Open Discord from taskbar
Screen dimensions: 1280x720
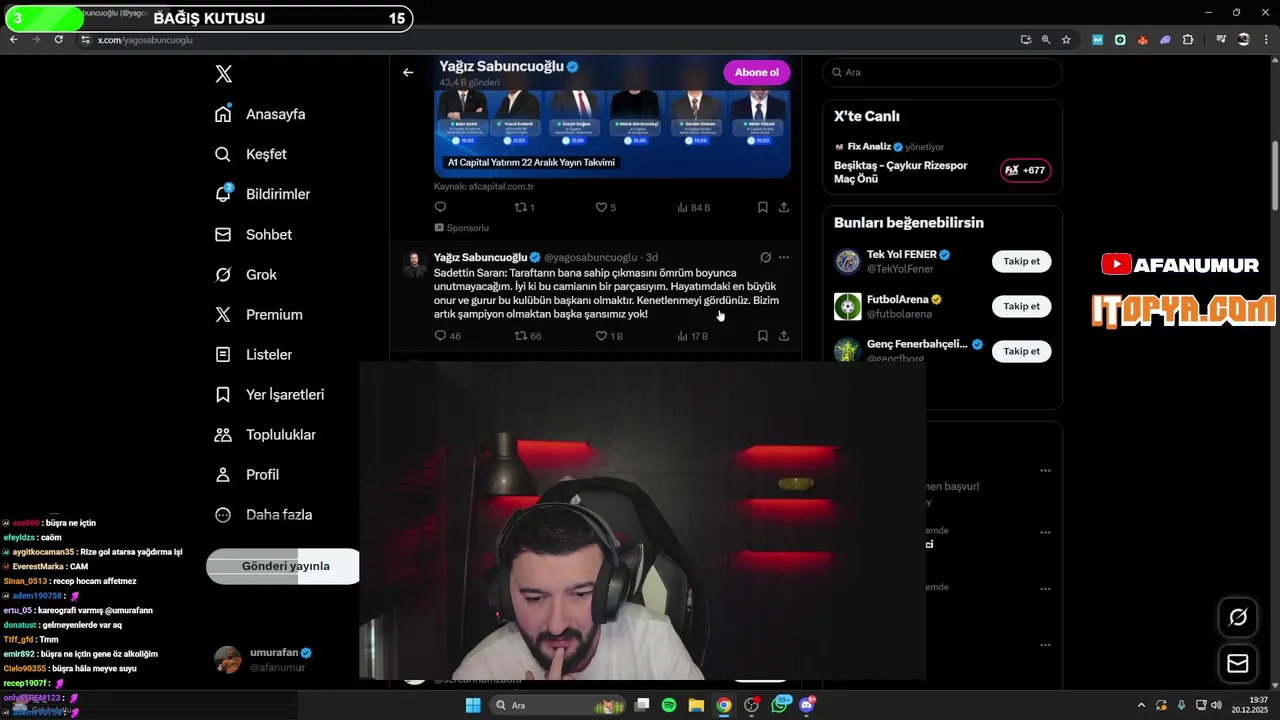807,705
